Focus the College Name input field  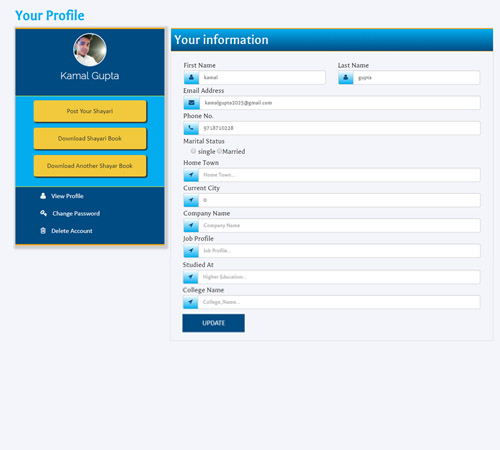pyautogui.click(x=339, y=302)
